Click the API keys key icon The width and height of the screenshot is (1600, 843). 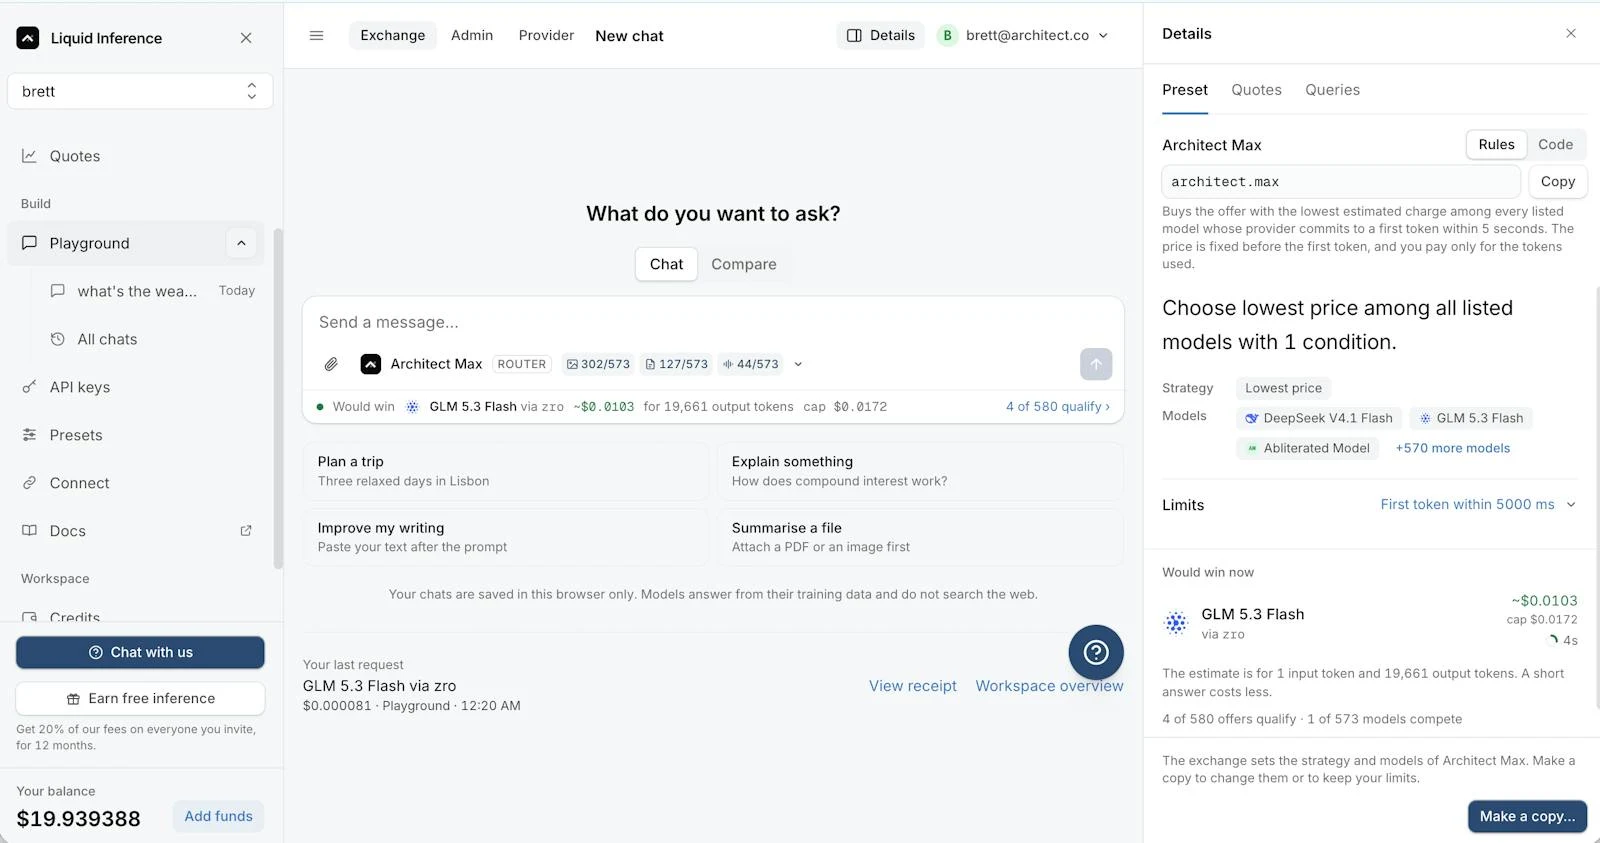click(x=30, y=387)
